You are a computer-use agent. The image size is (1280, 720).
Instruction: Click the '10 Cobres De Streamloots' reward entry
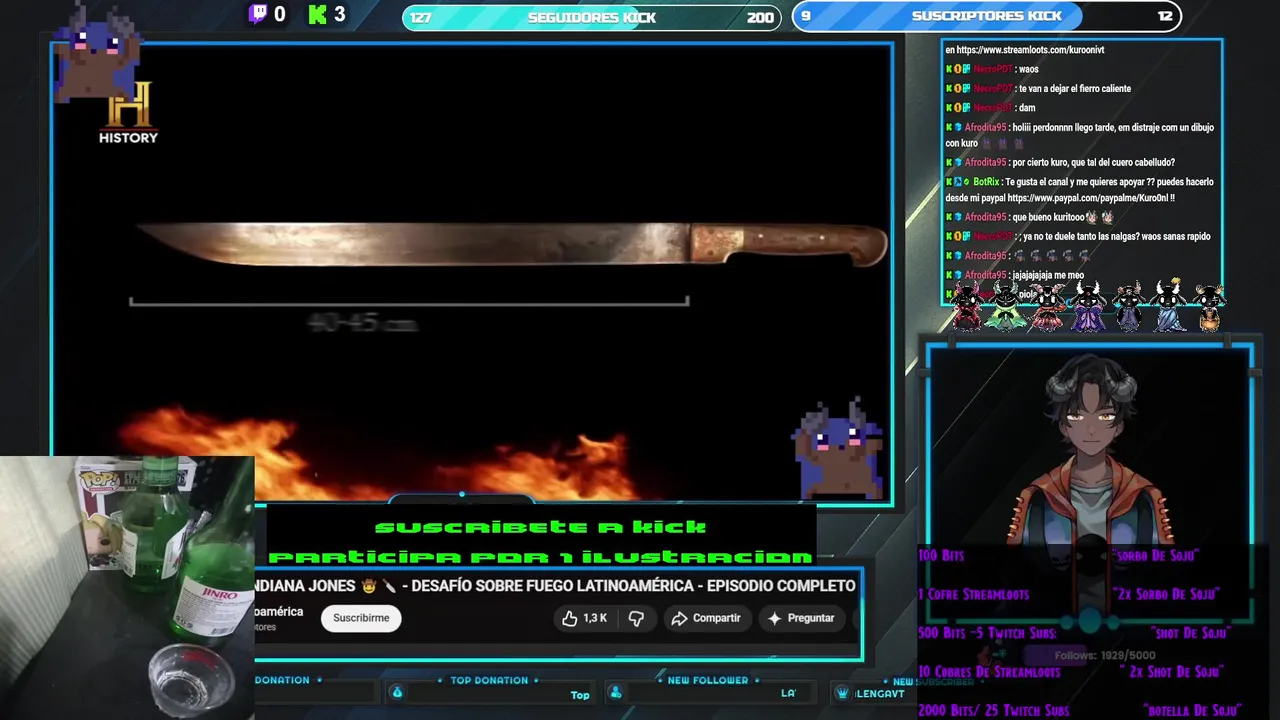990,672
